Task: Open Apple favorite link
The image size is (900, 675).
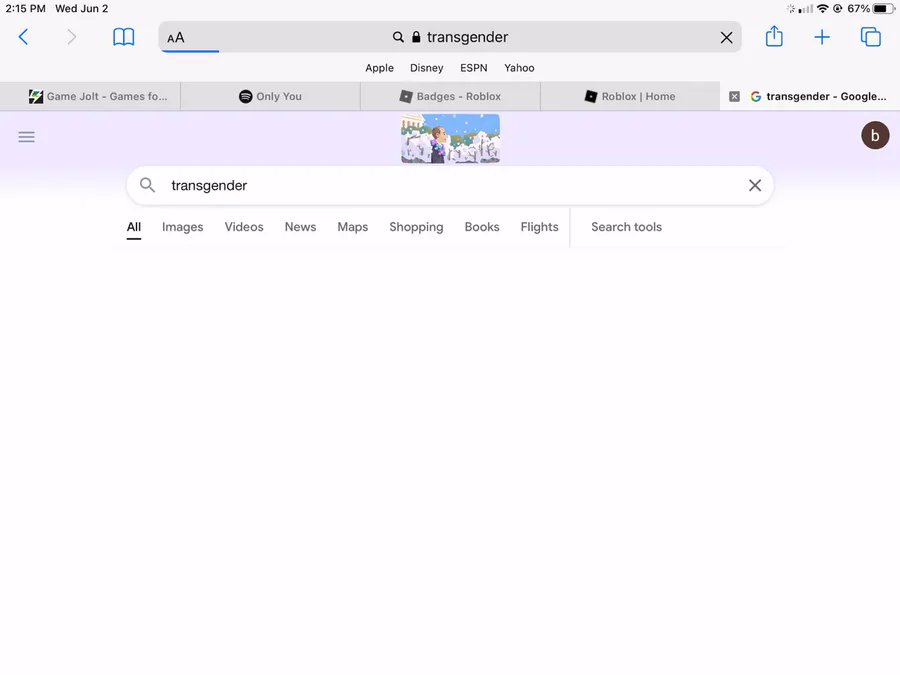Action: coord(379,68)
